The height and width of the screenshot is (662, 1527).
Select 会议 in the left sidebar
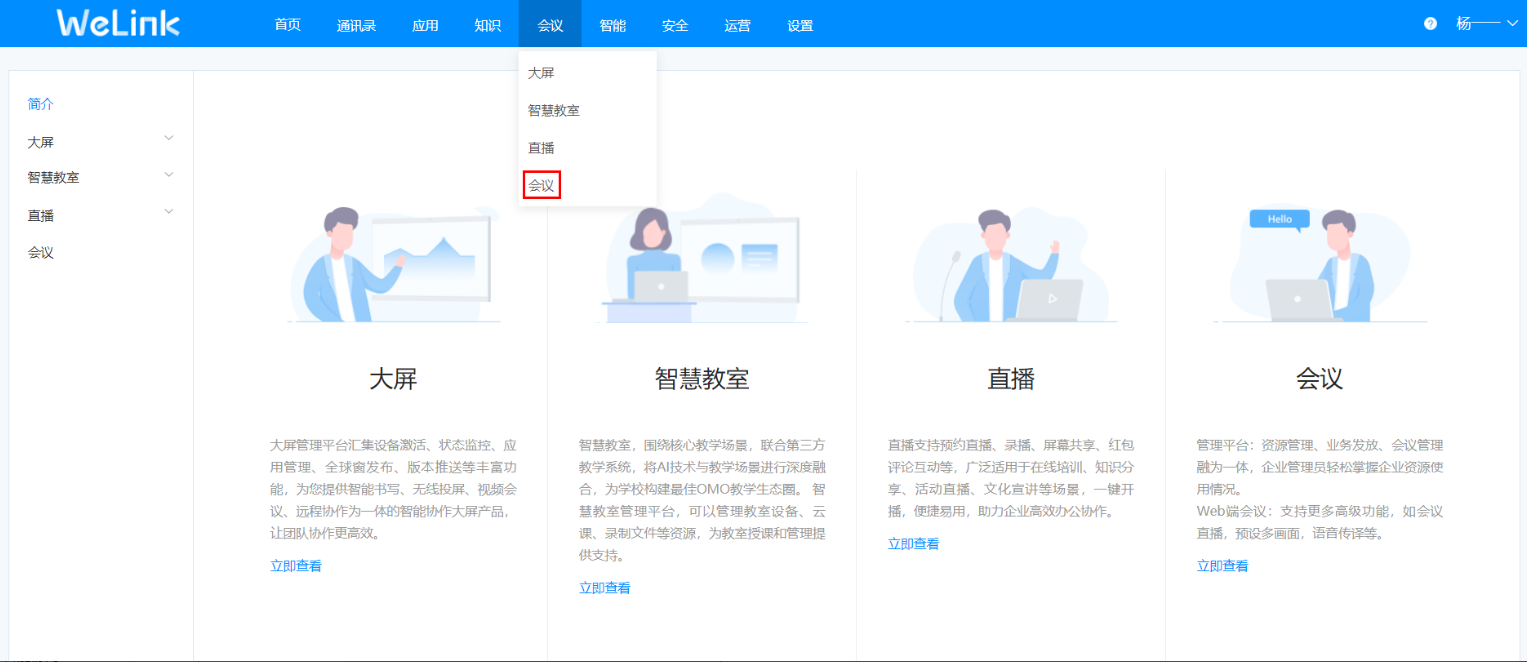pyautogui.click(x=40, y=251)
